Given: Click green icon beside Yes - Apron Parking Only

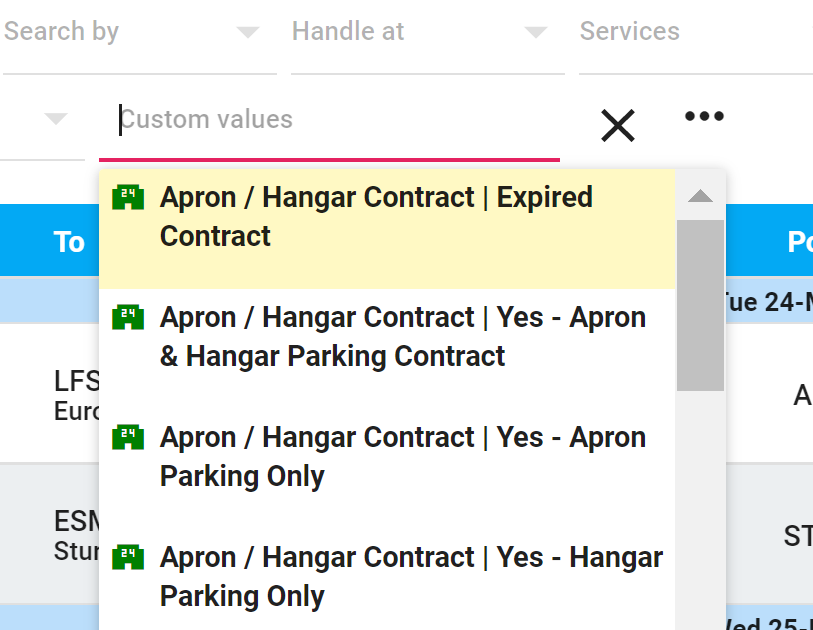Looking at the screenshot, I should (128, 437).
